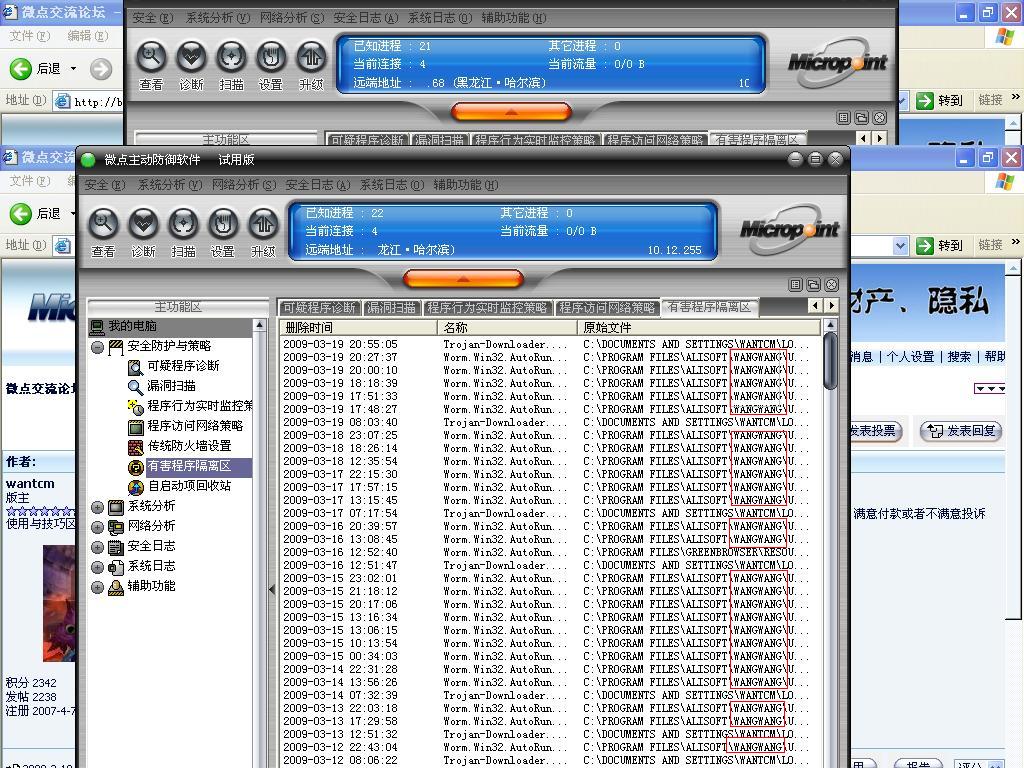Viewport: 1024px width, 768px height.
Task: Open the address bar dropdown beside the lower 转到 button
Action: (901, 246)
